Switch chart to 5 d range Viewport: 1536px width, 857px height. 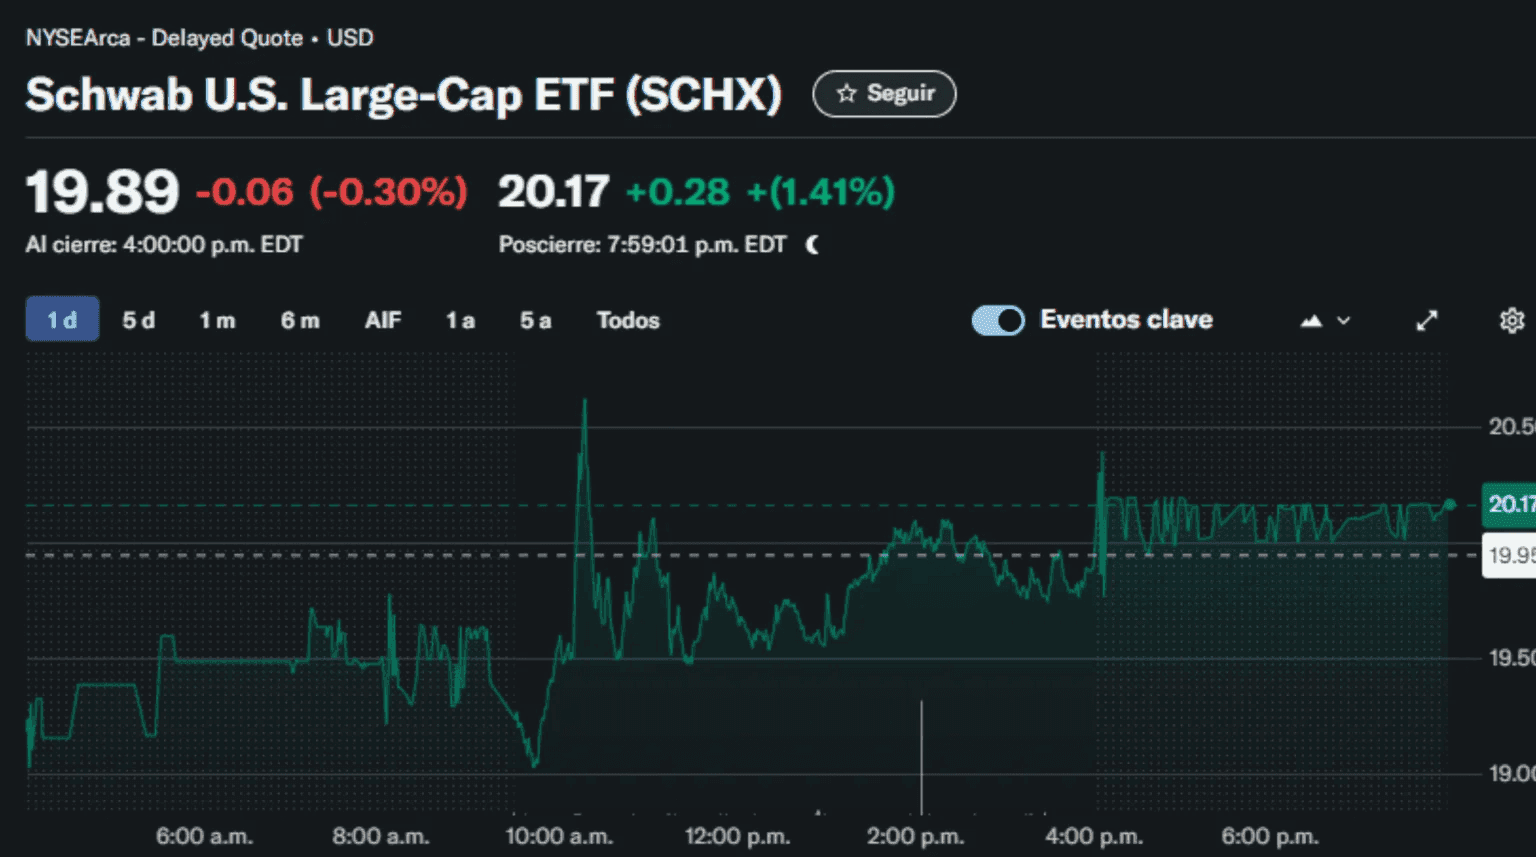click(x=139, y=320)
